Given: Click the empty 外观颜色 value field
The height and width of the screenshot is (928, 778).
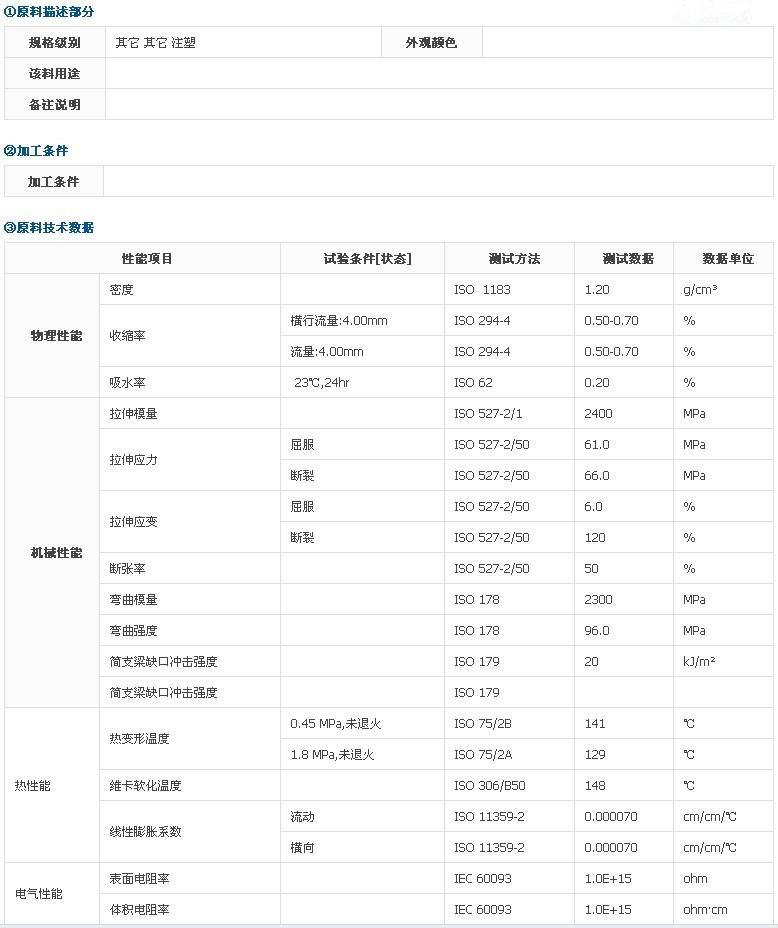Looking at the screenshot, I should [x=627, y=43].
